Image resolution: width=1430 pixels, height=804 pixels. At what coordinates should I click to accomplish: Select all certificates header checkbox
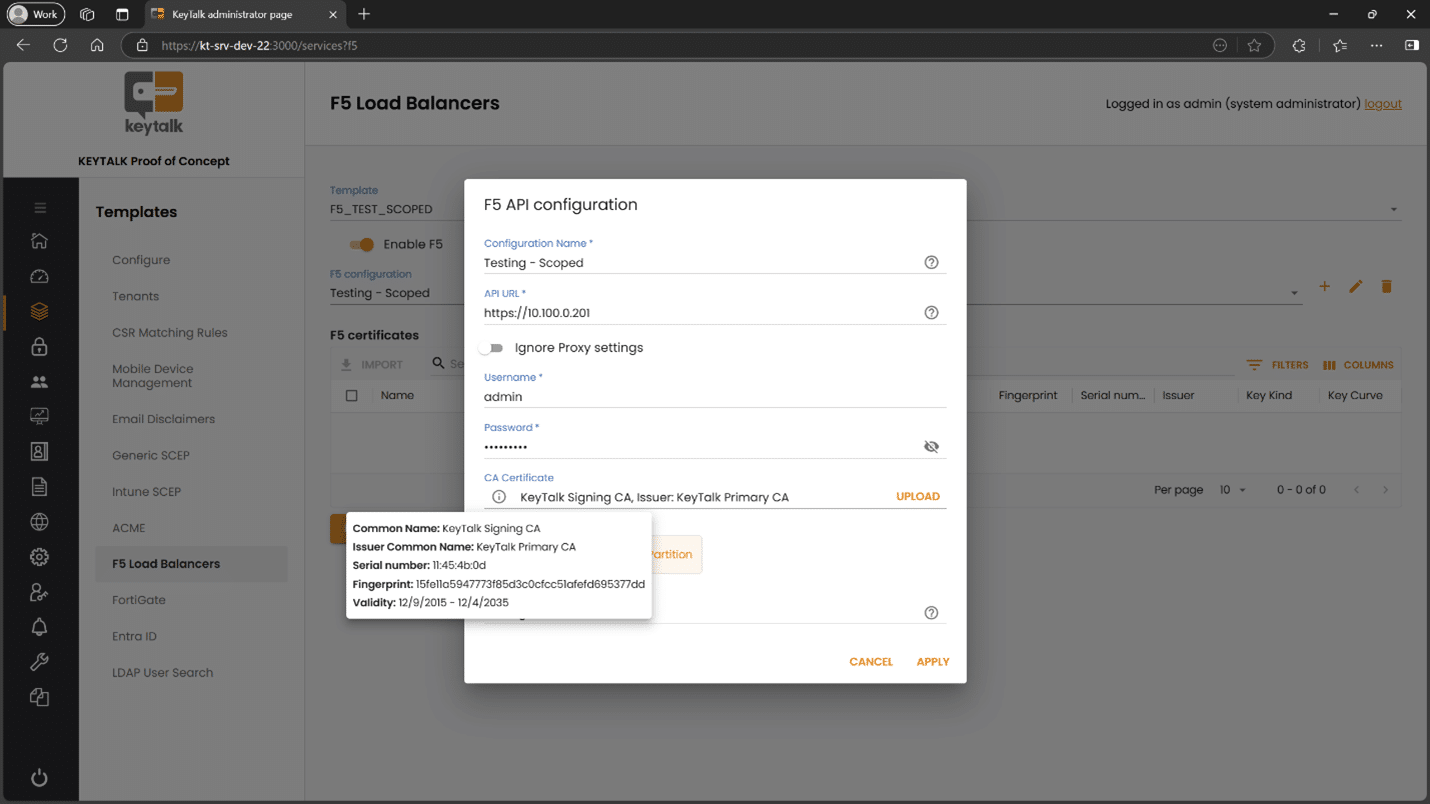point(351,396)
